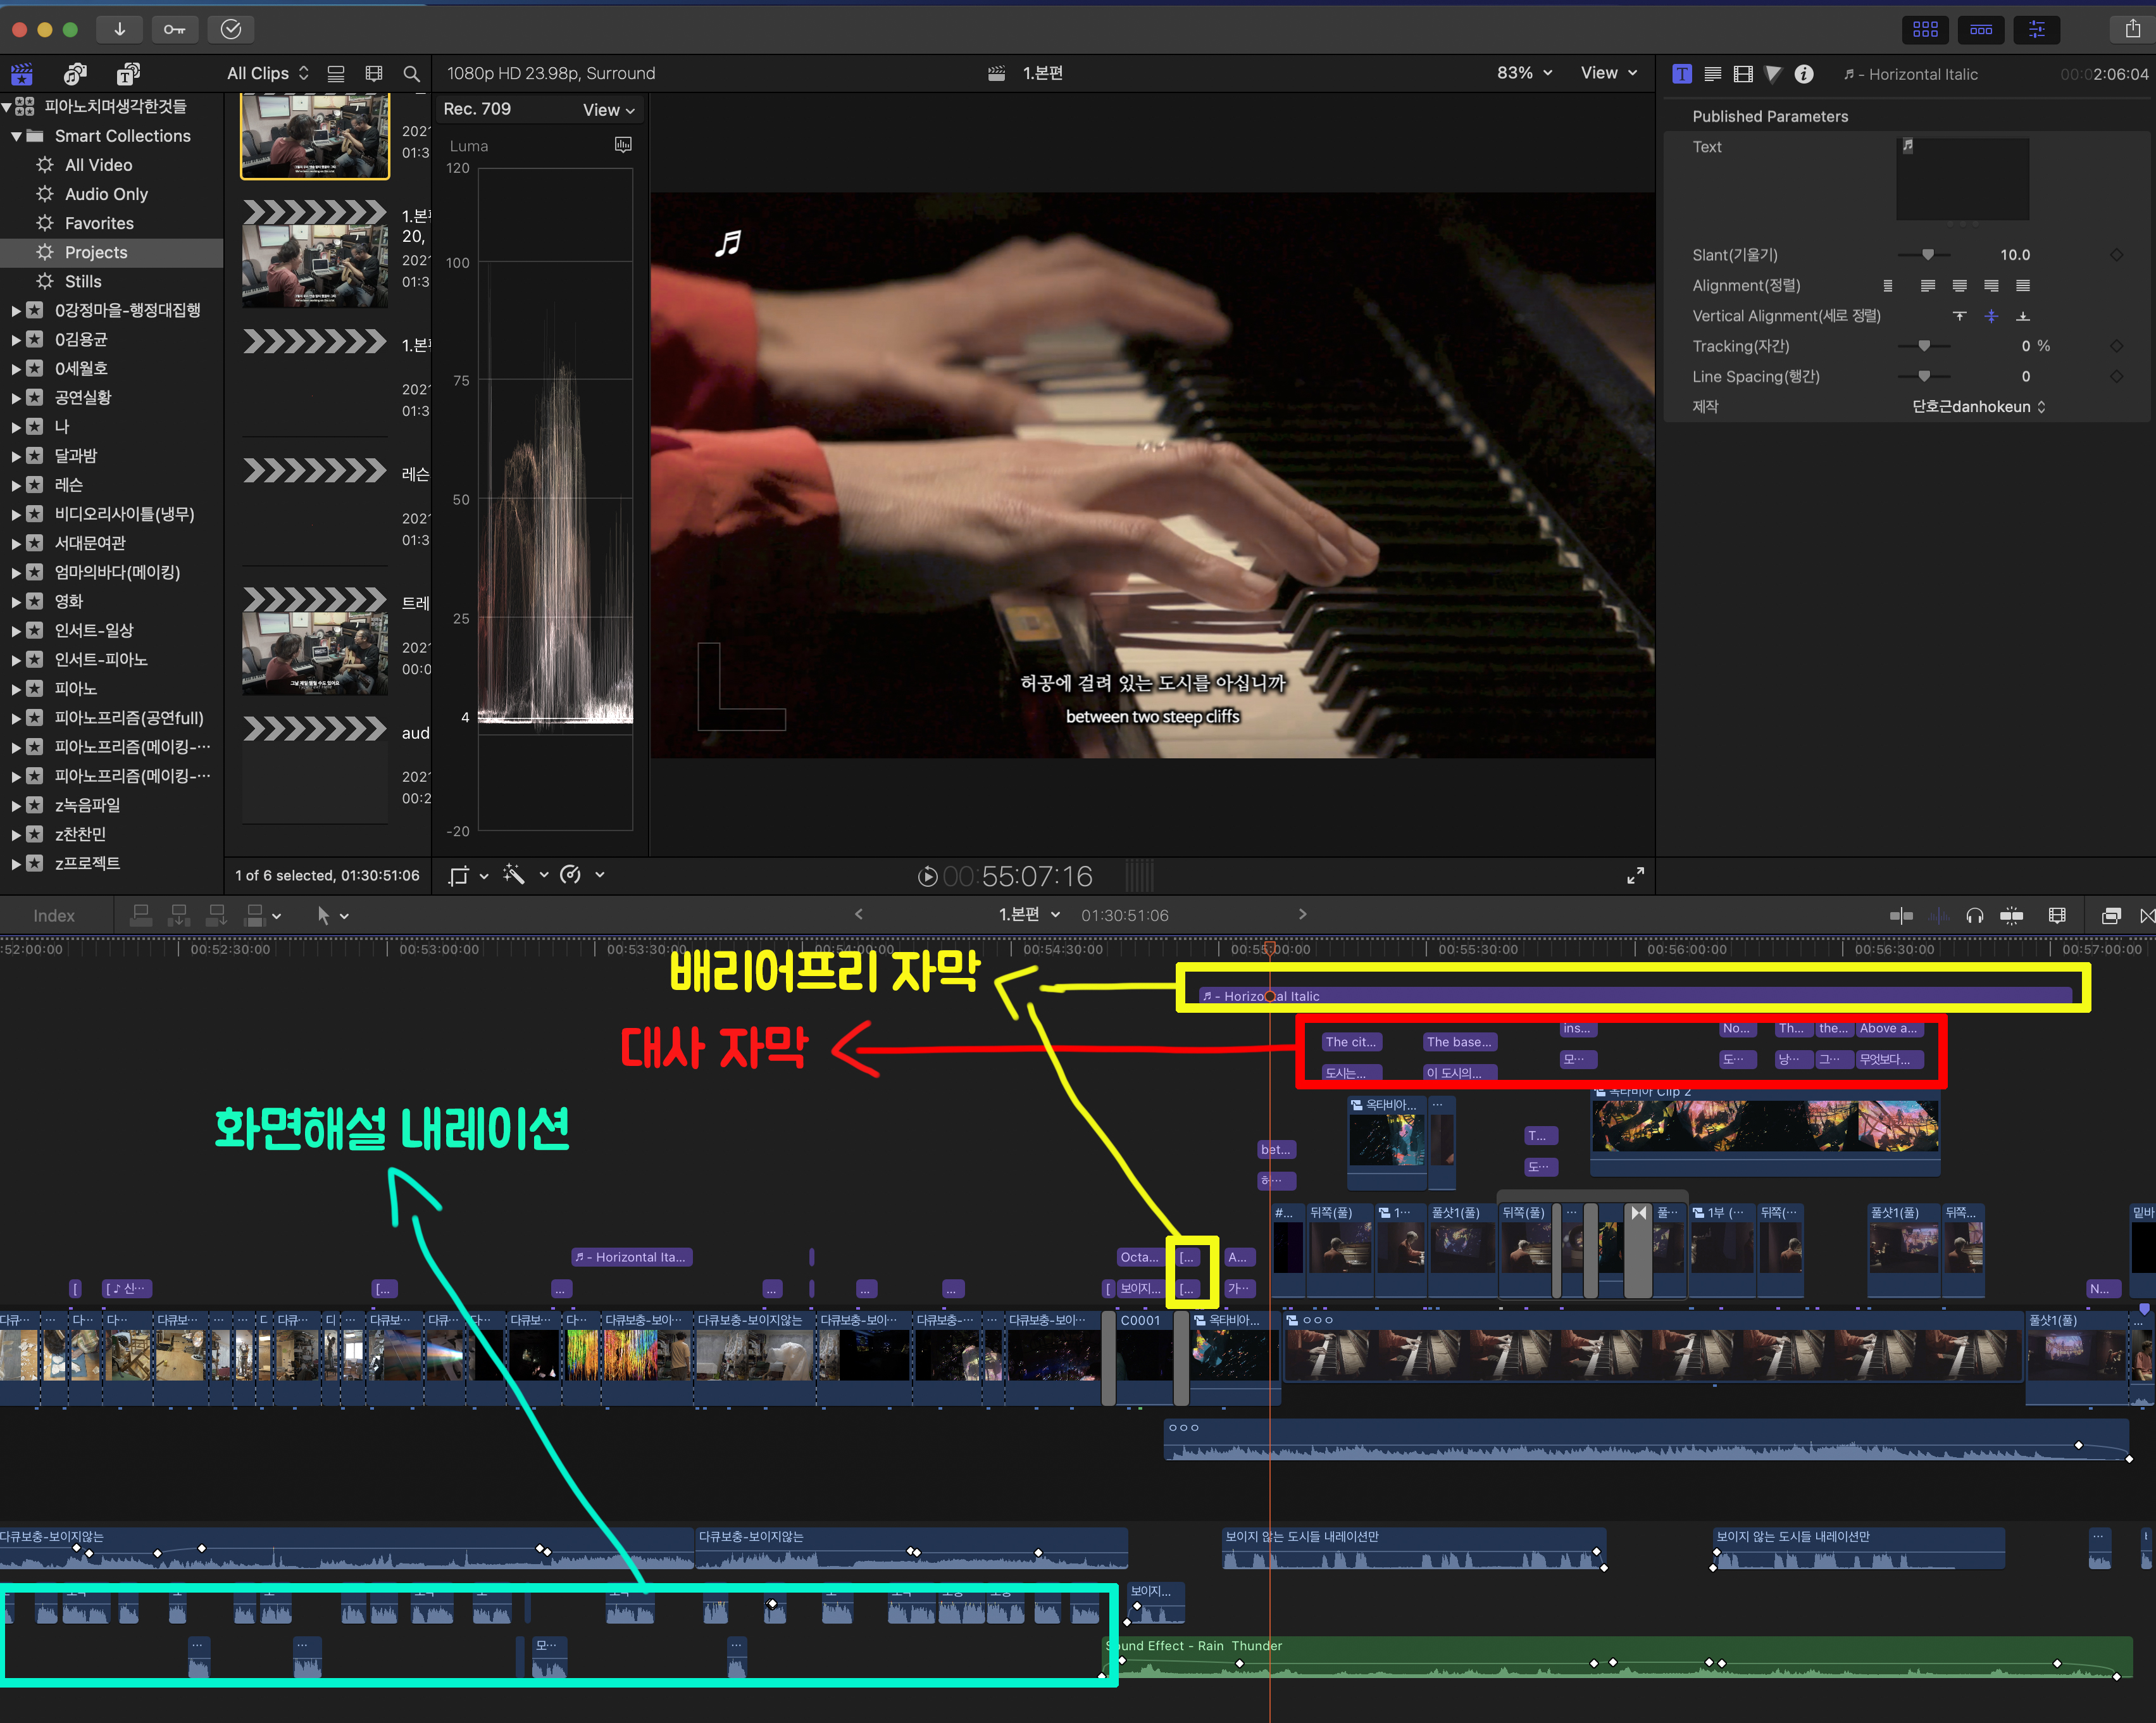Viewport: 2156px width, 1723px height.
Task: Click the Titles and Generators sidebar icon
Action: click(x=128, y=74)
